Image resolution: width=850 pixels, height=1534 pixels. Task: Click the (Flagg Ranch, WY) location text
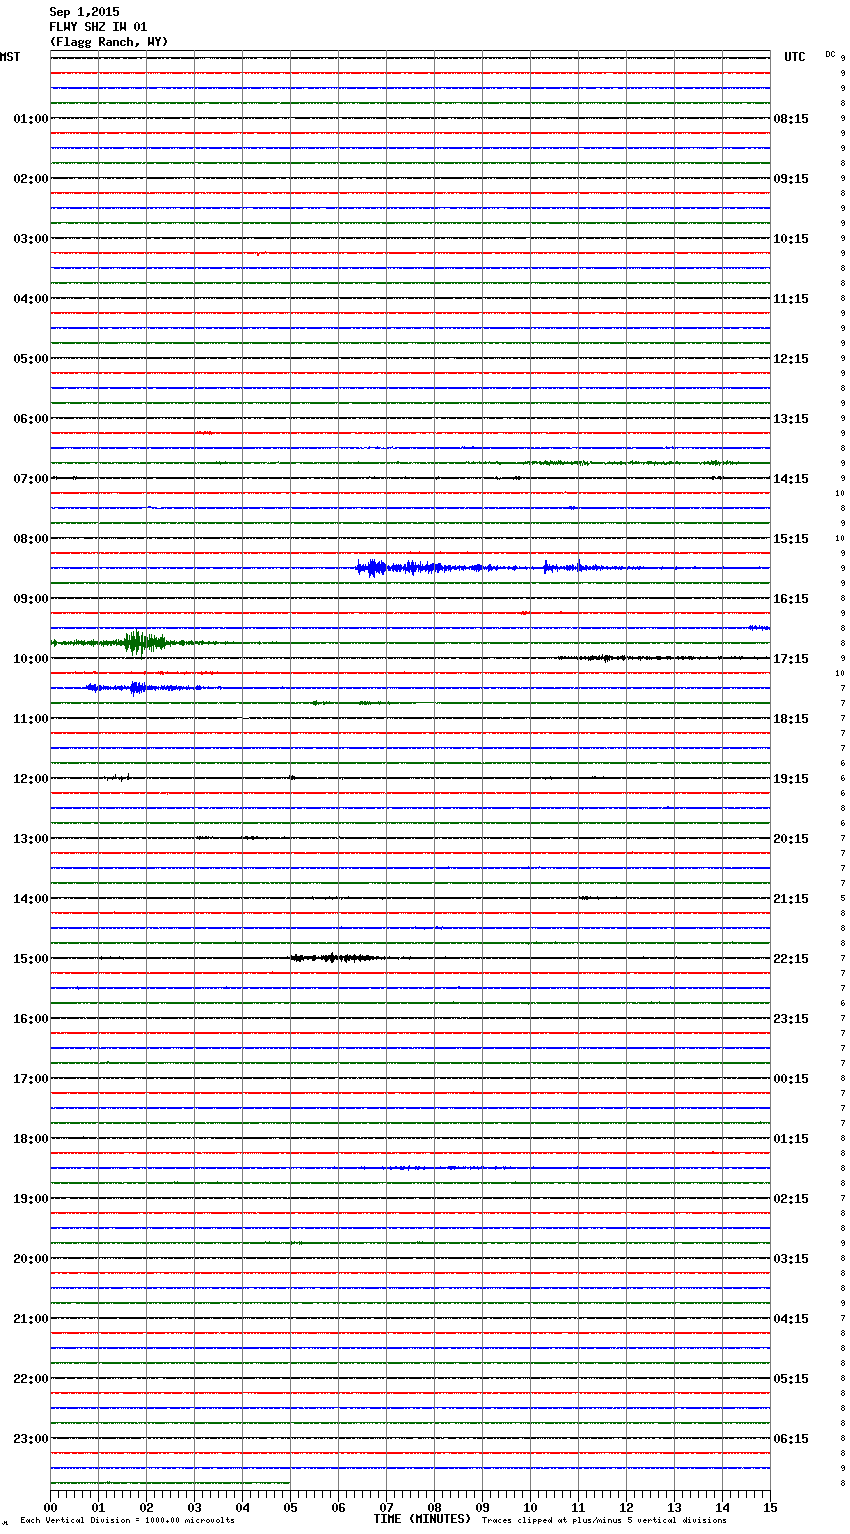click(x=109, y=42)
